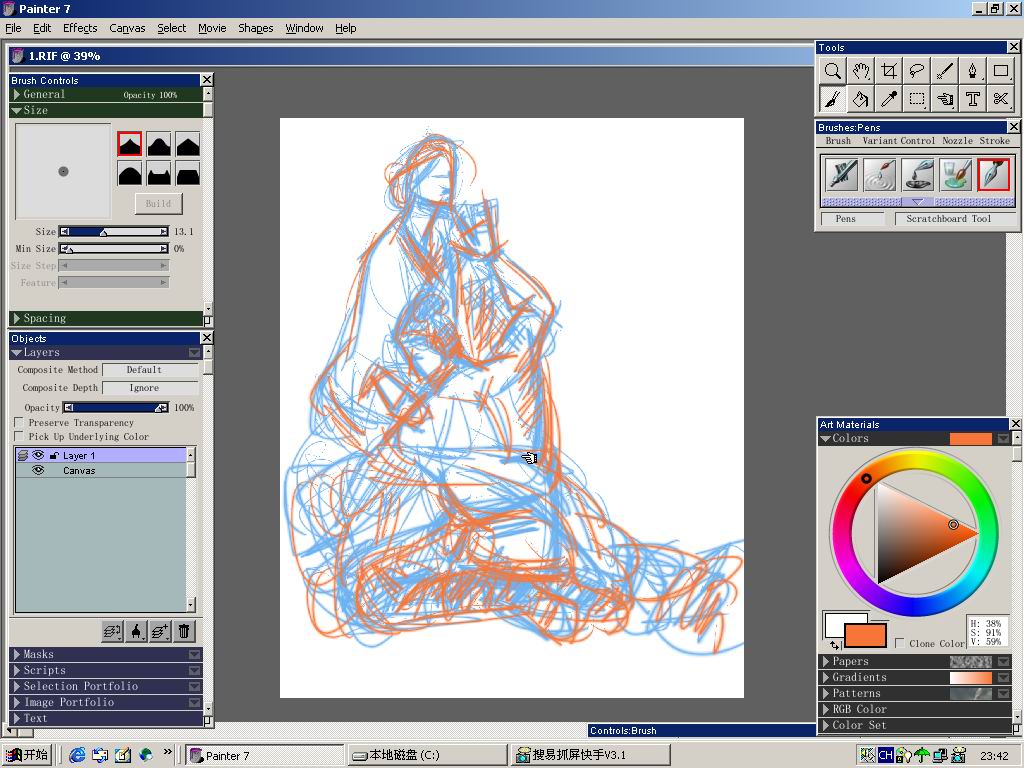
Task: Select the Dropper tool
Action: click(888, 99)
